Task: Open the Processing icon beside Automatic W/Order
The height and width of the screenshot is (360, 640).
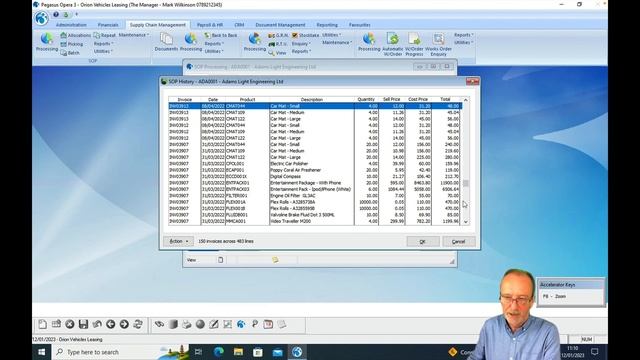Action: coord(369,42)
